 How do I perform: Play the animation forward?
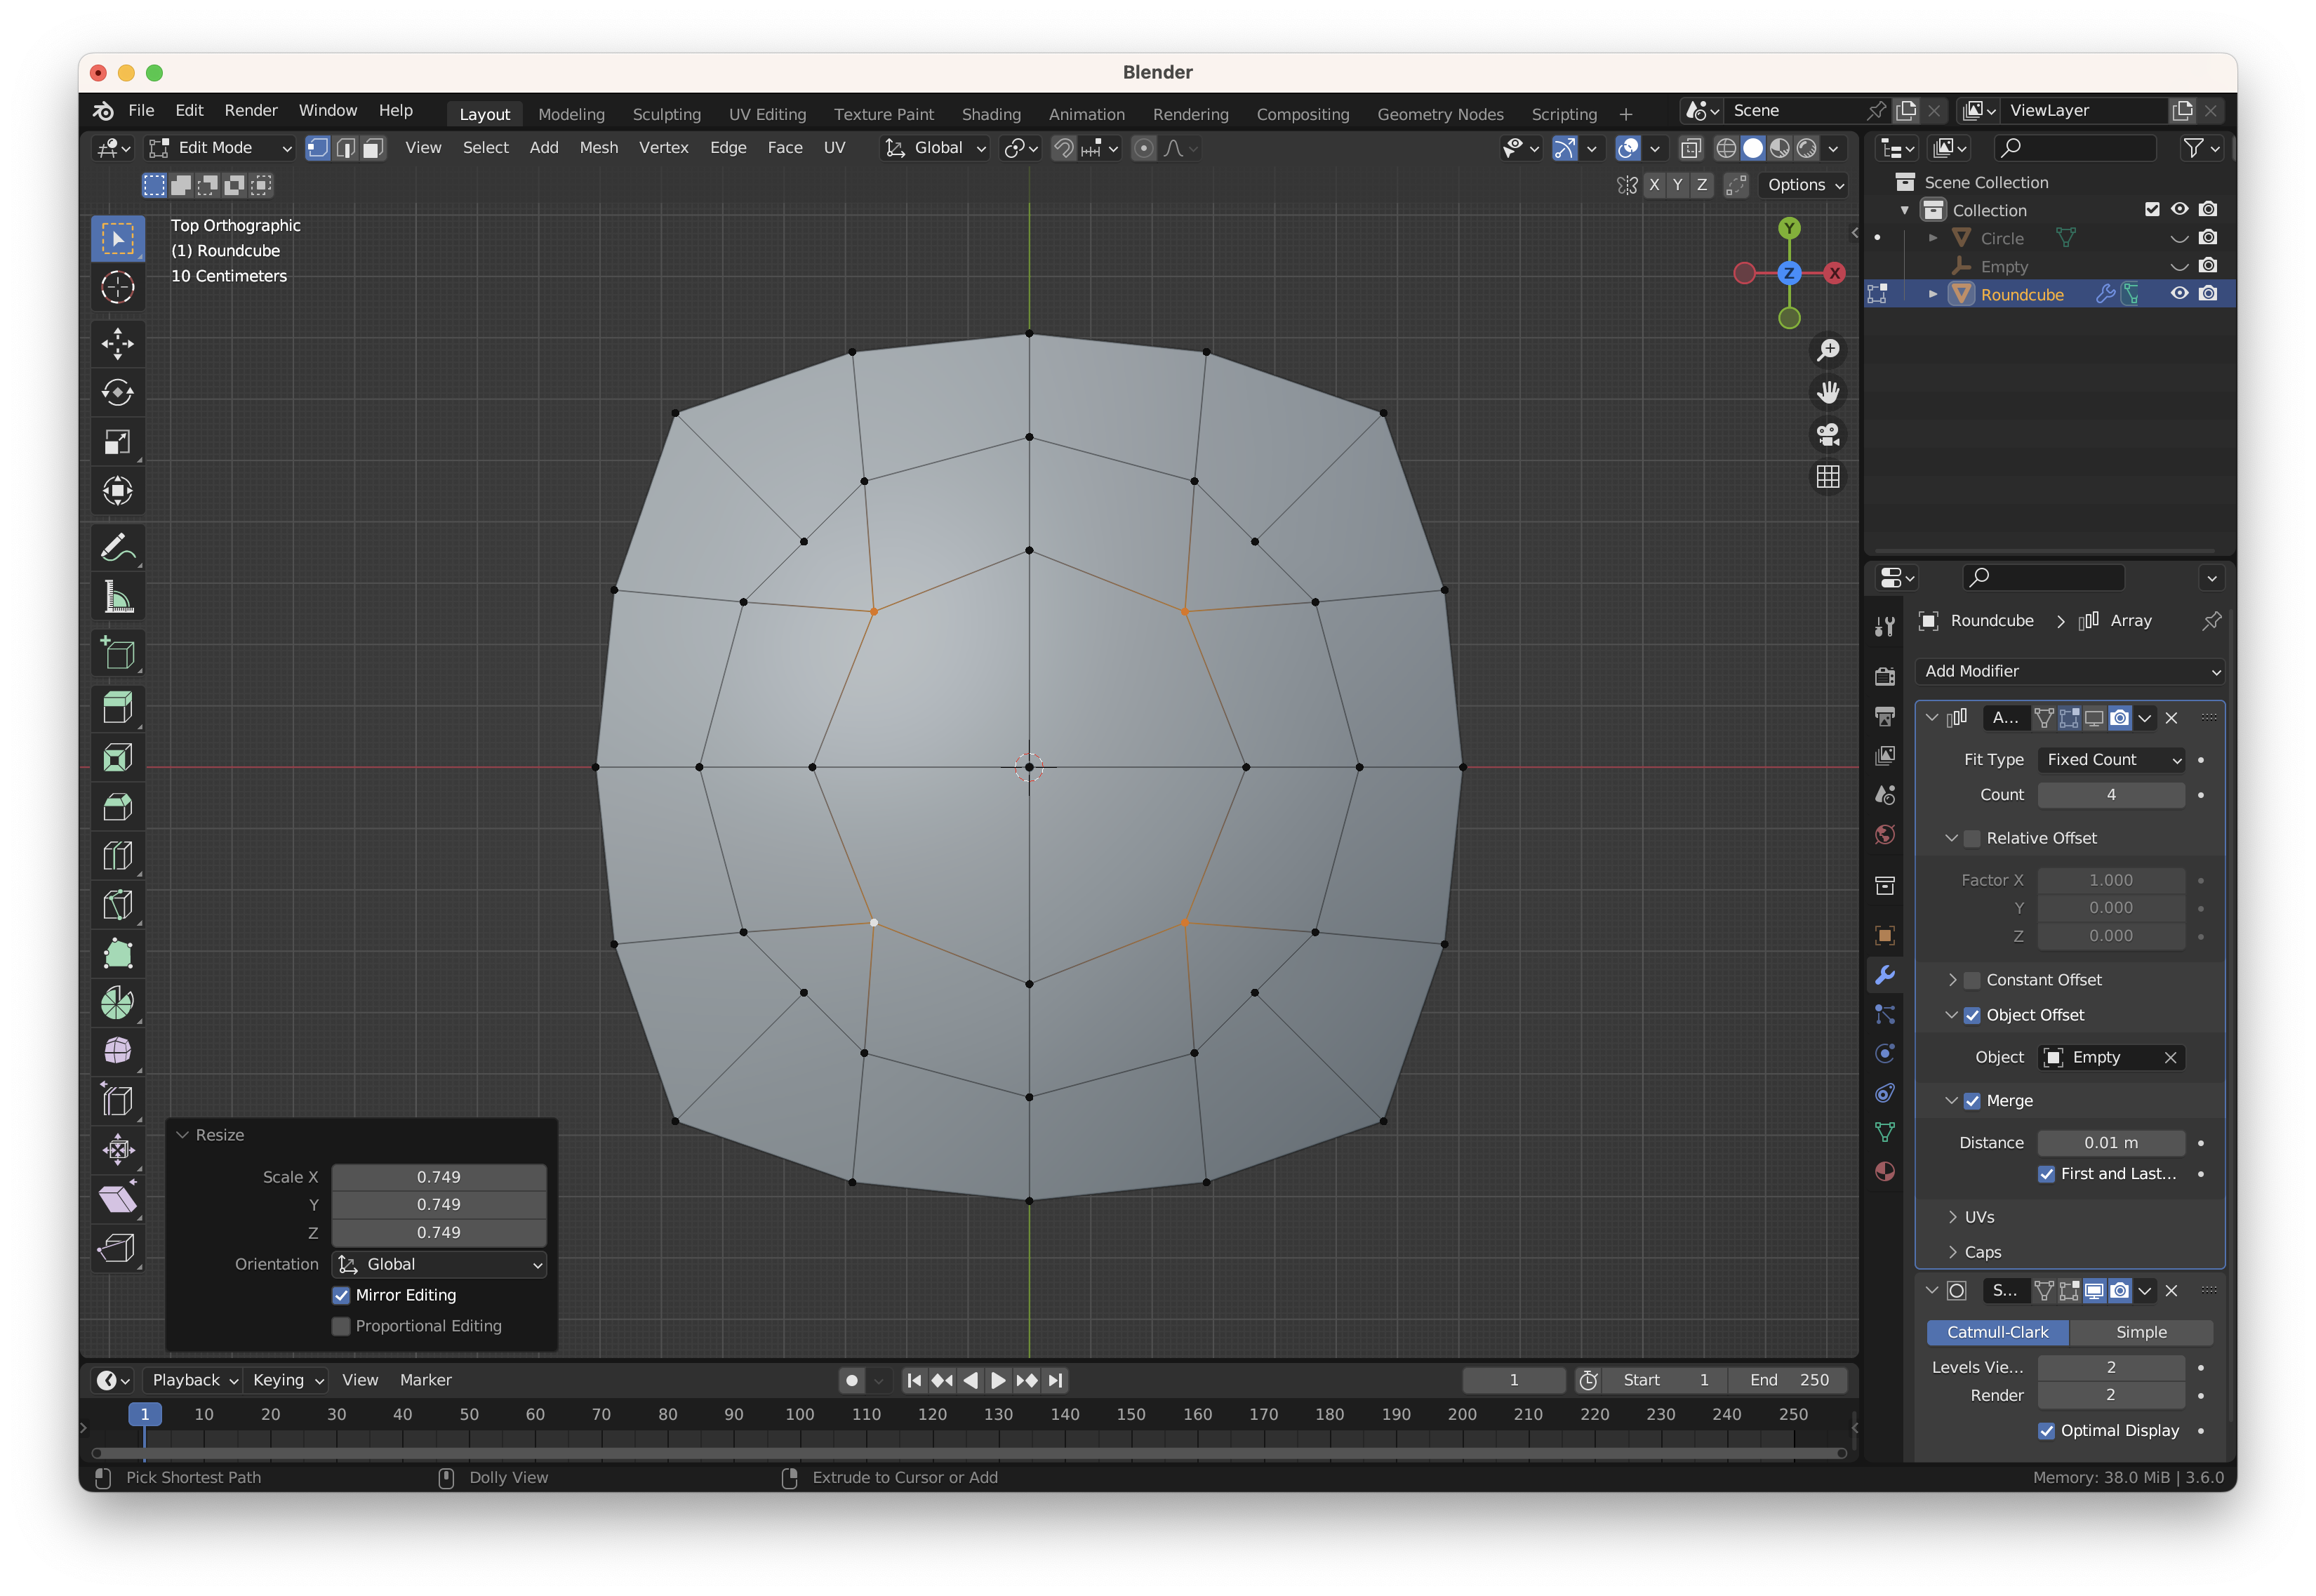point(998,1380)
